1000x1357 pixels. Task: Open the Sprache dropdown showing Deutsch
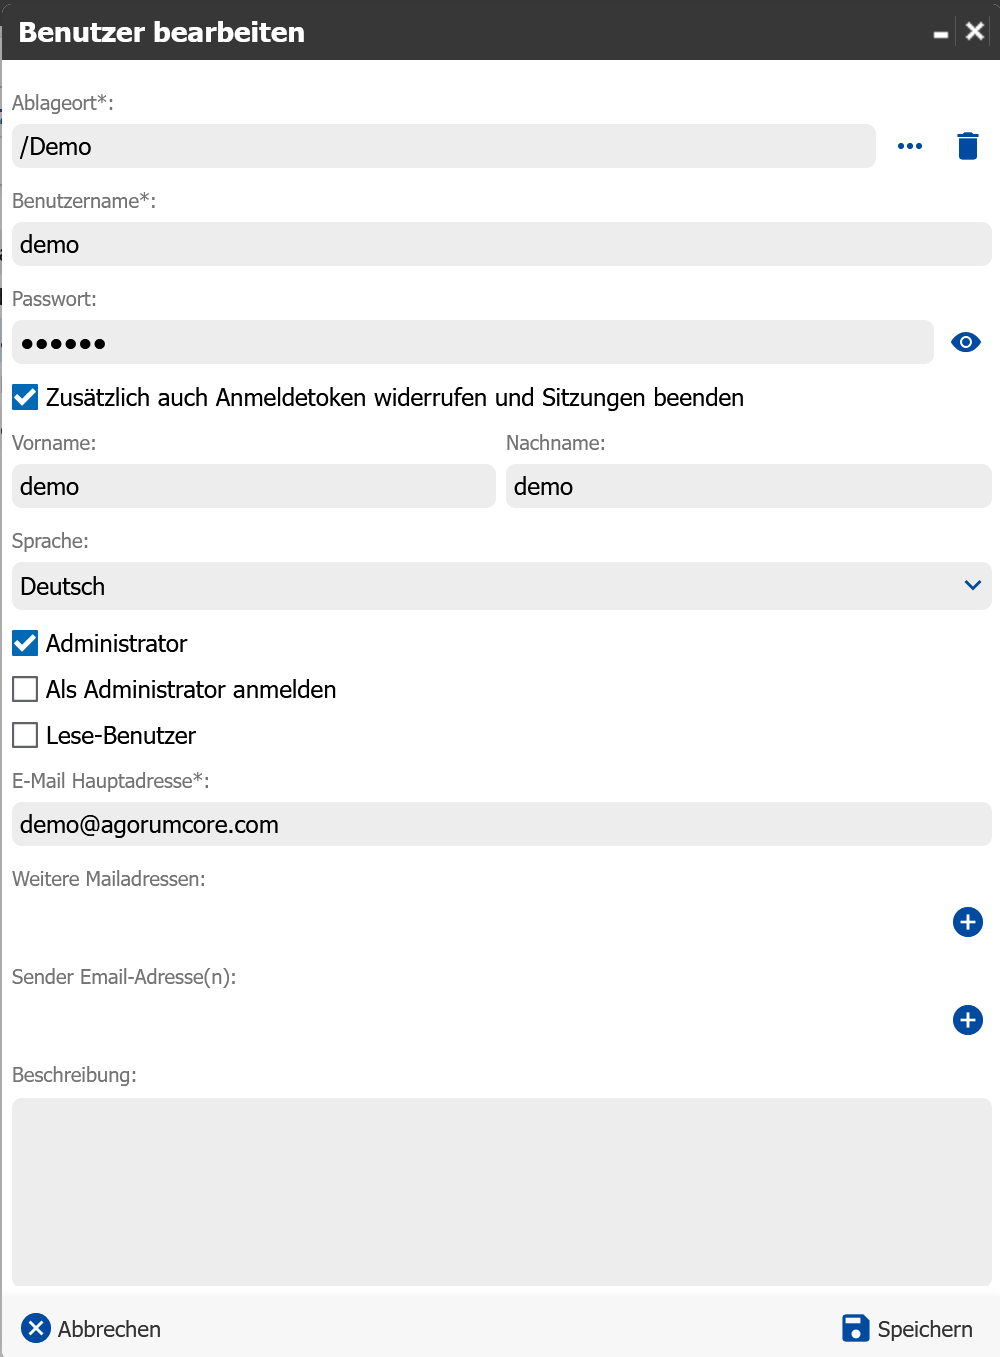[x=480, y=586]
